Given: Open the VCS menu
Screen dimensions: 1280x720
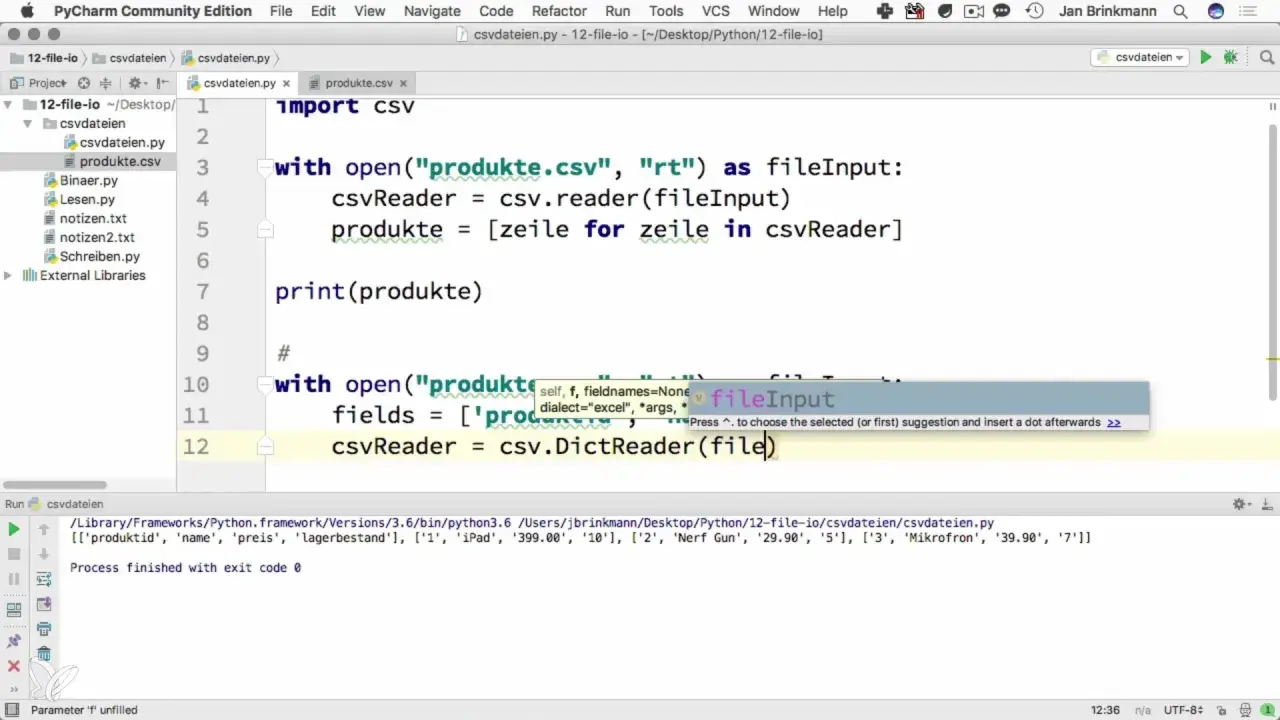Looking at the screenshot, I should [x=718, y=11].
